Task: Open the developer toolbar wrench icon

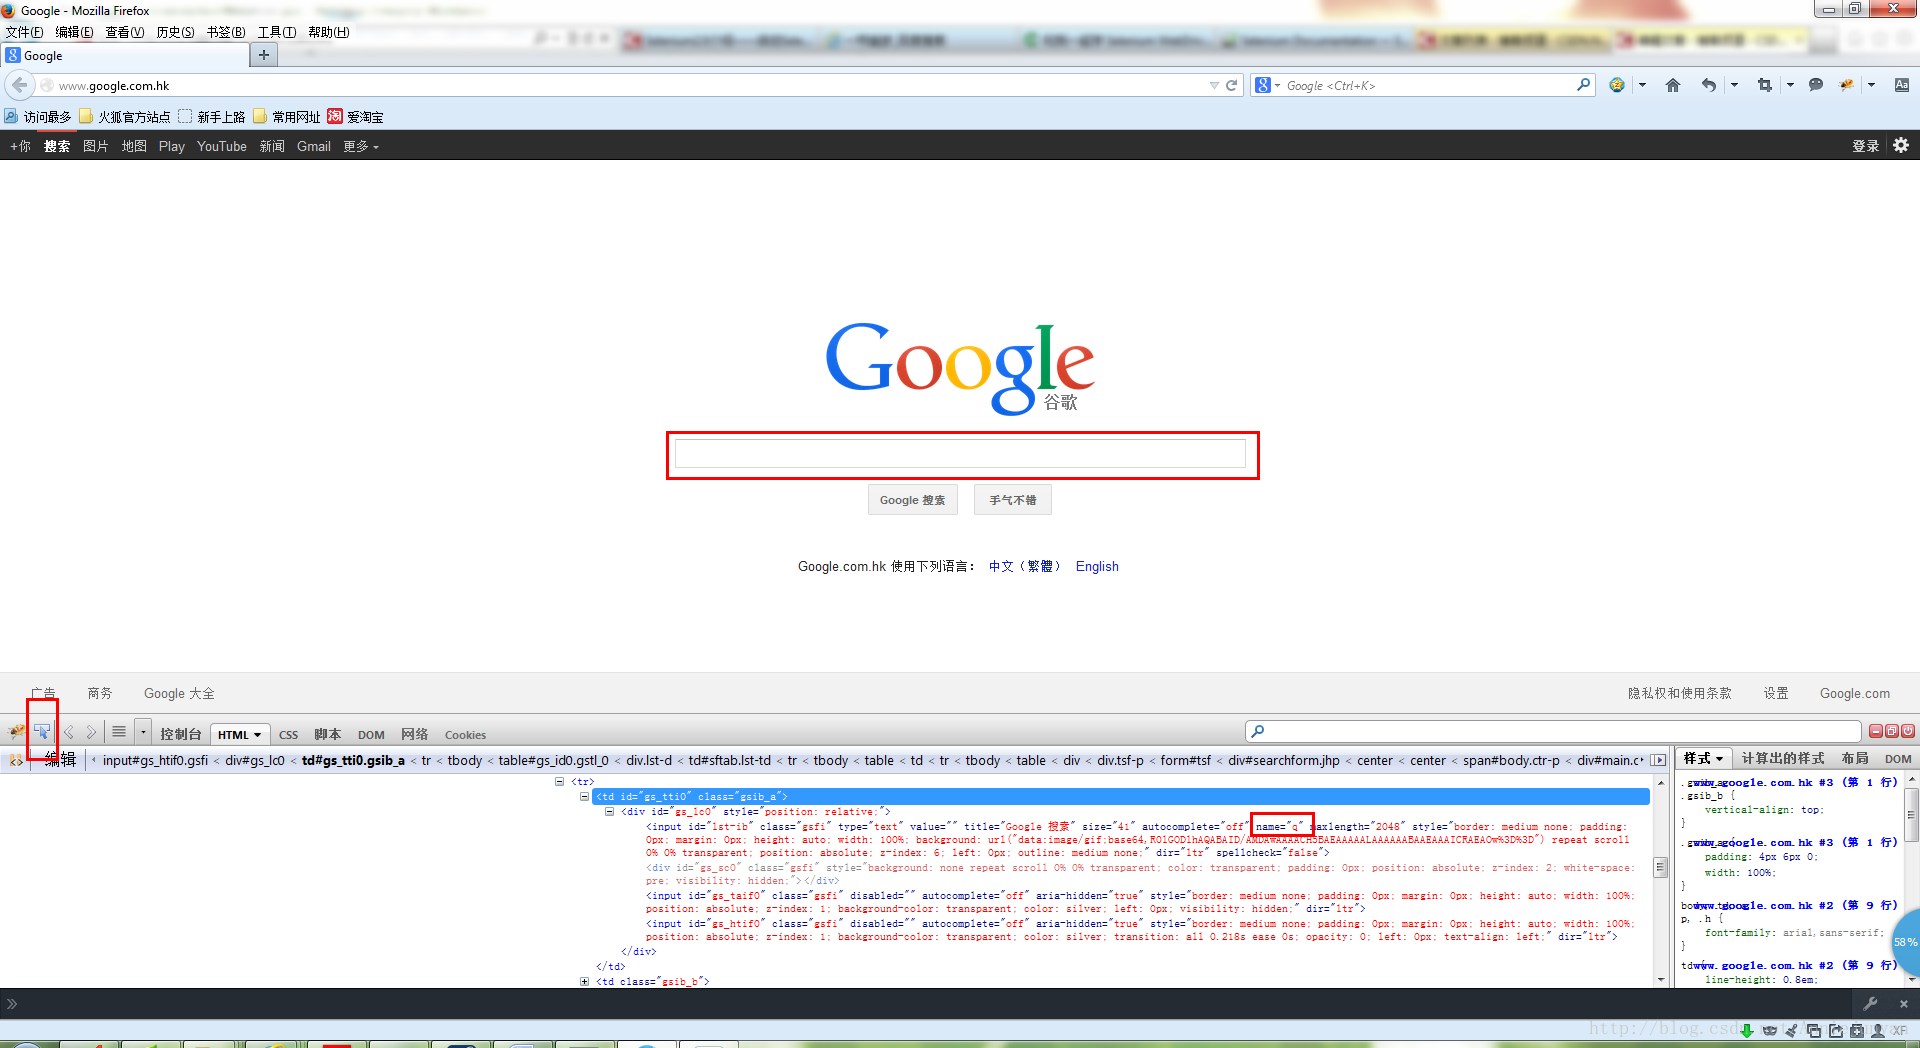Action: click(x=1870, y=1003)
